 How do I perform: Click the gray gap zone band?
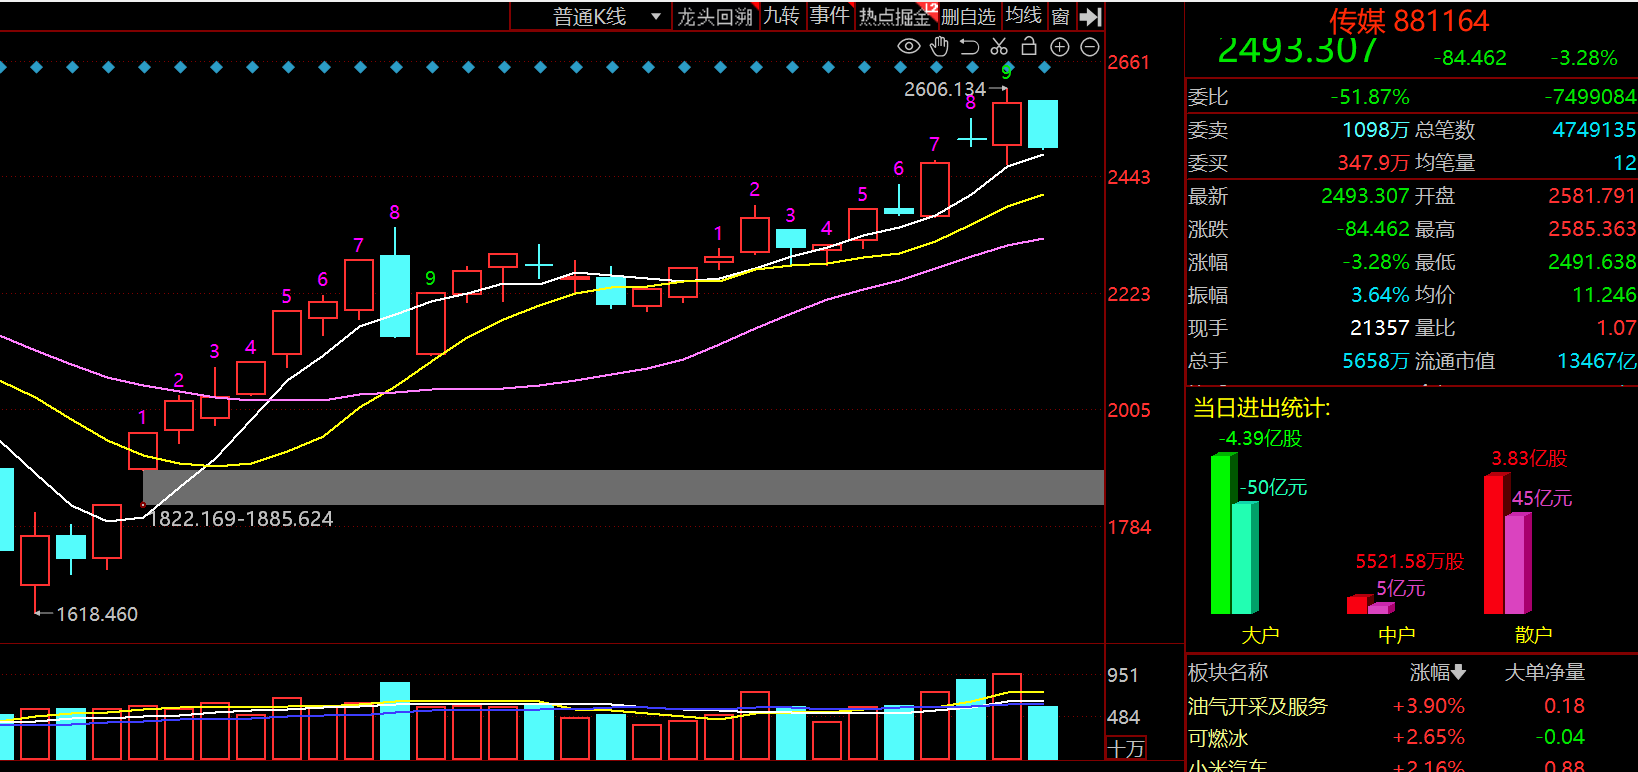tap(623, 487)
